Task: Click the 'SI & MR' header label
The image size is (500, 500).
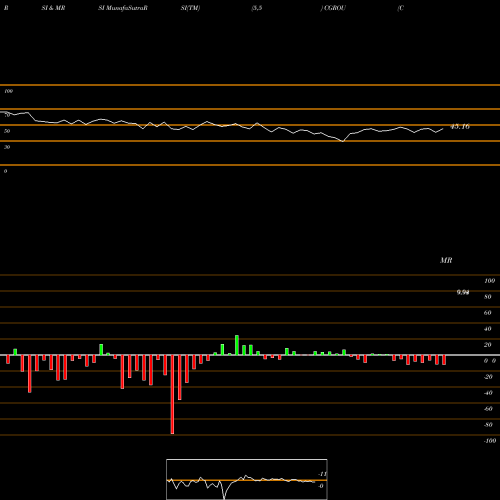Action: tap(53, 8)
